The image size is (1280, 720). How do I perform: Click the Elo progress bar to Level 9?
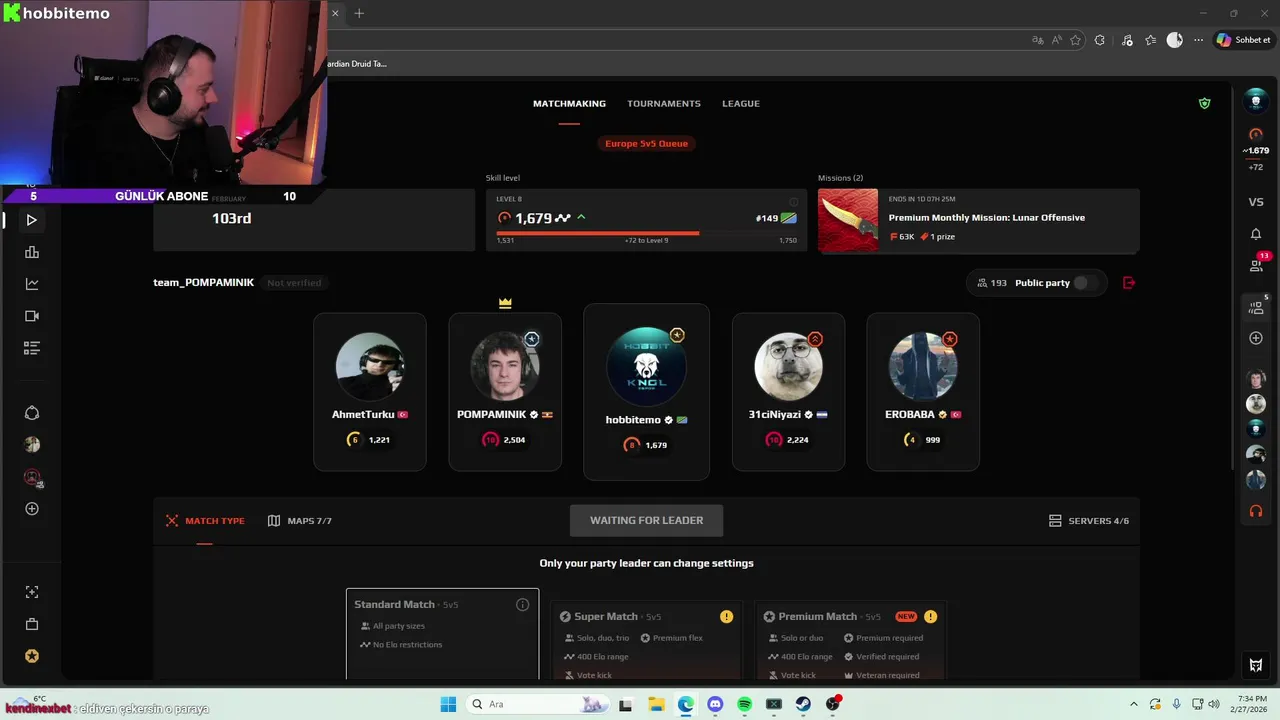(646, 233)
